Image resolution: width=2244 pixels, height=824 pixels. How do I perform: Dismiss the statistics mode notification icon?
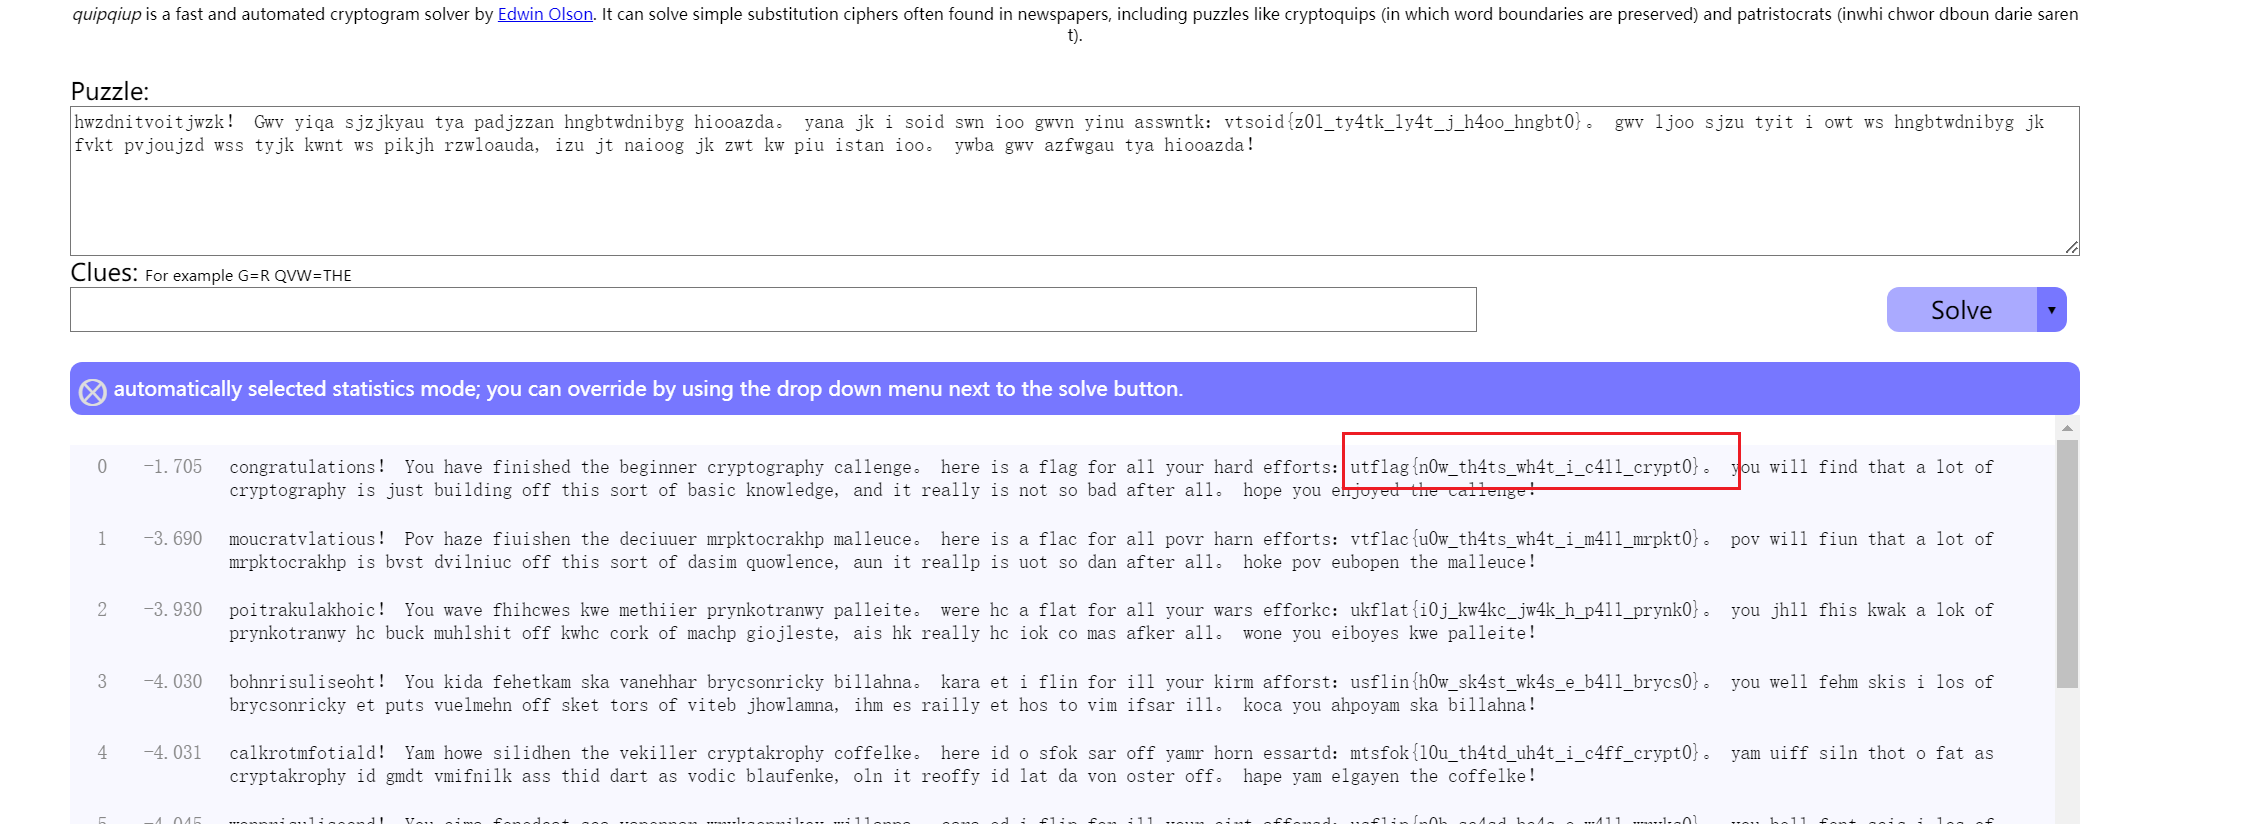click(x=93, y=391)
